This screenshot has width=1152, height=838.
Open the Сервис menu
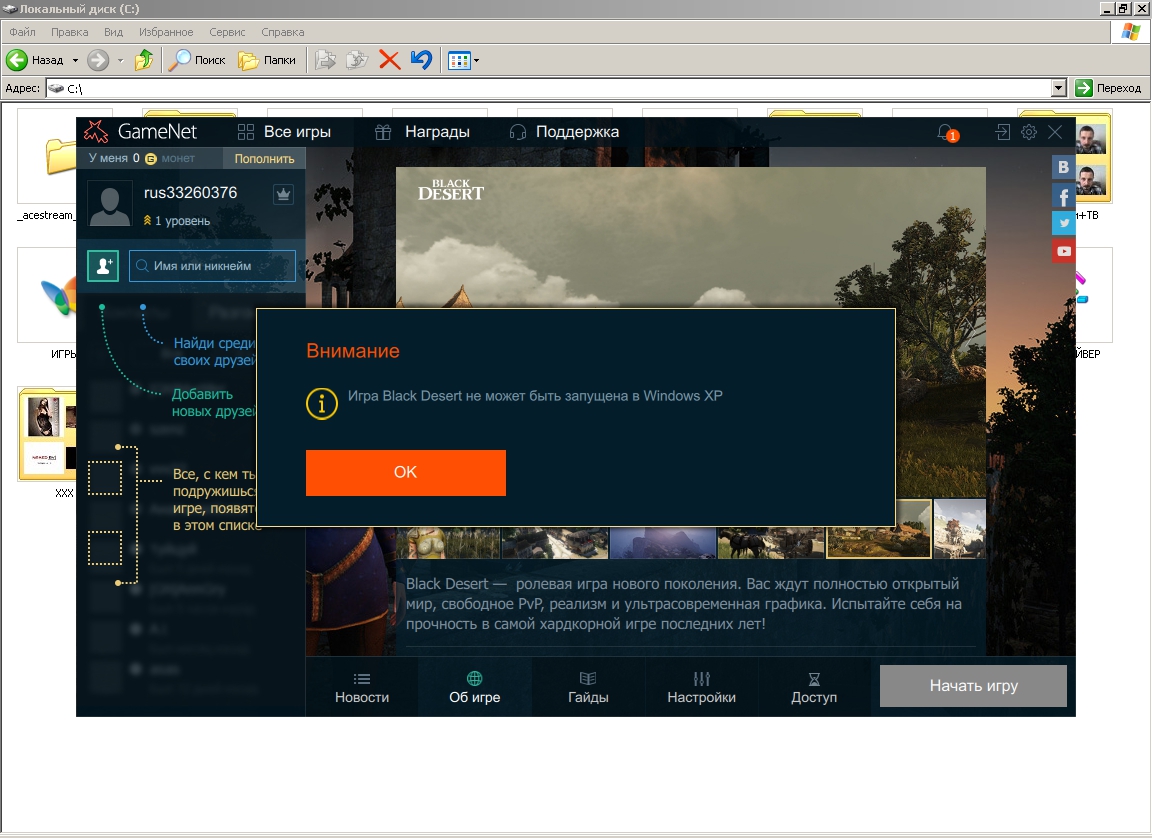tap(227, 32)
